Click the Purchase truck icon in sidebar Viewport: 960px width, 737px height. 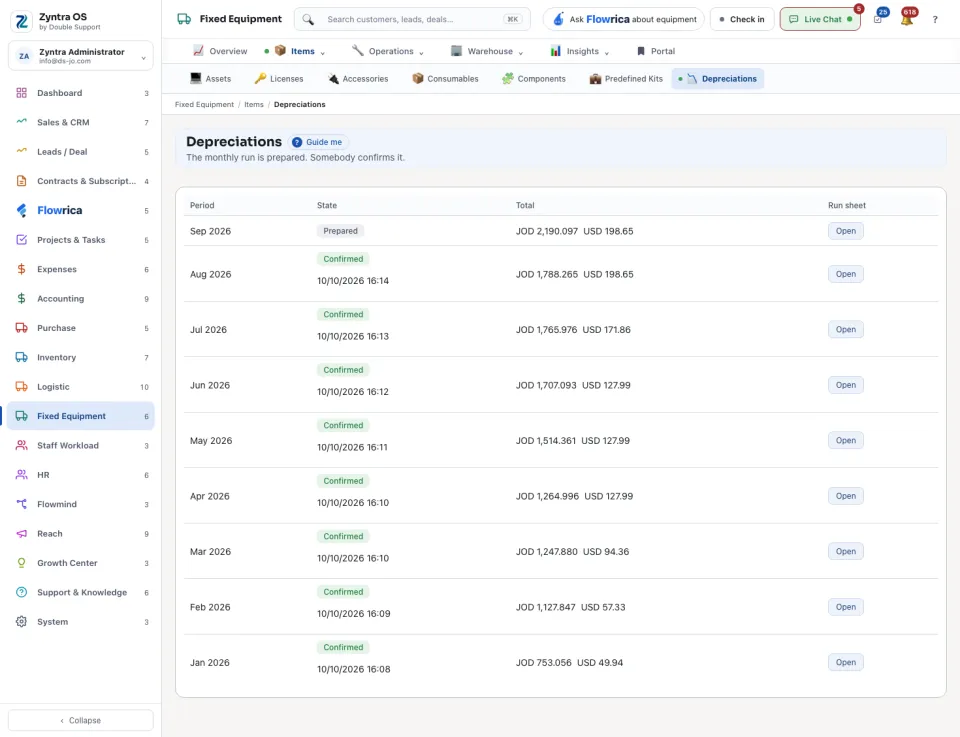[21, 328]
